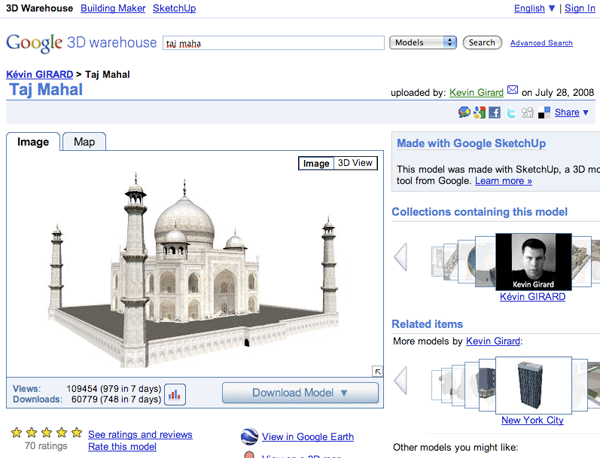Screen dimensions: 600x458
Task: Click the Made with Google SketchUp heading
Action: coord(471,143)
